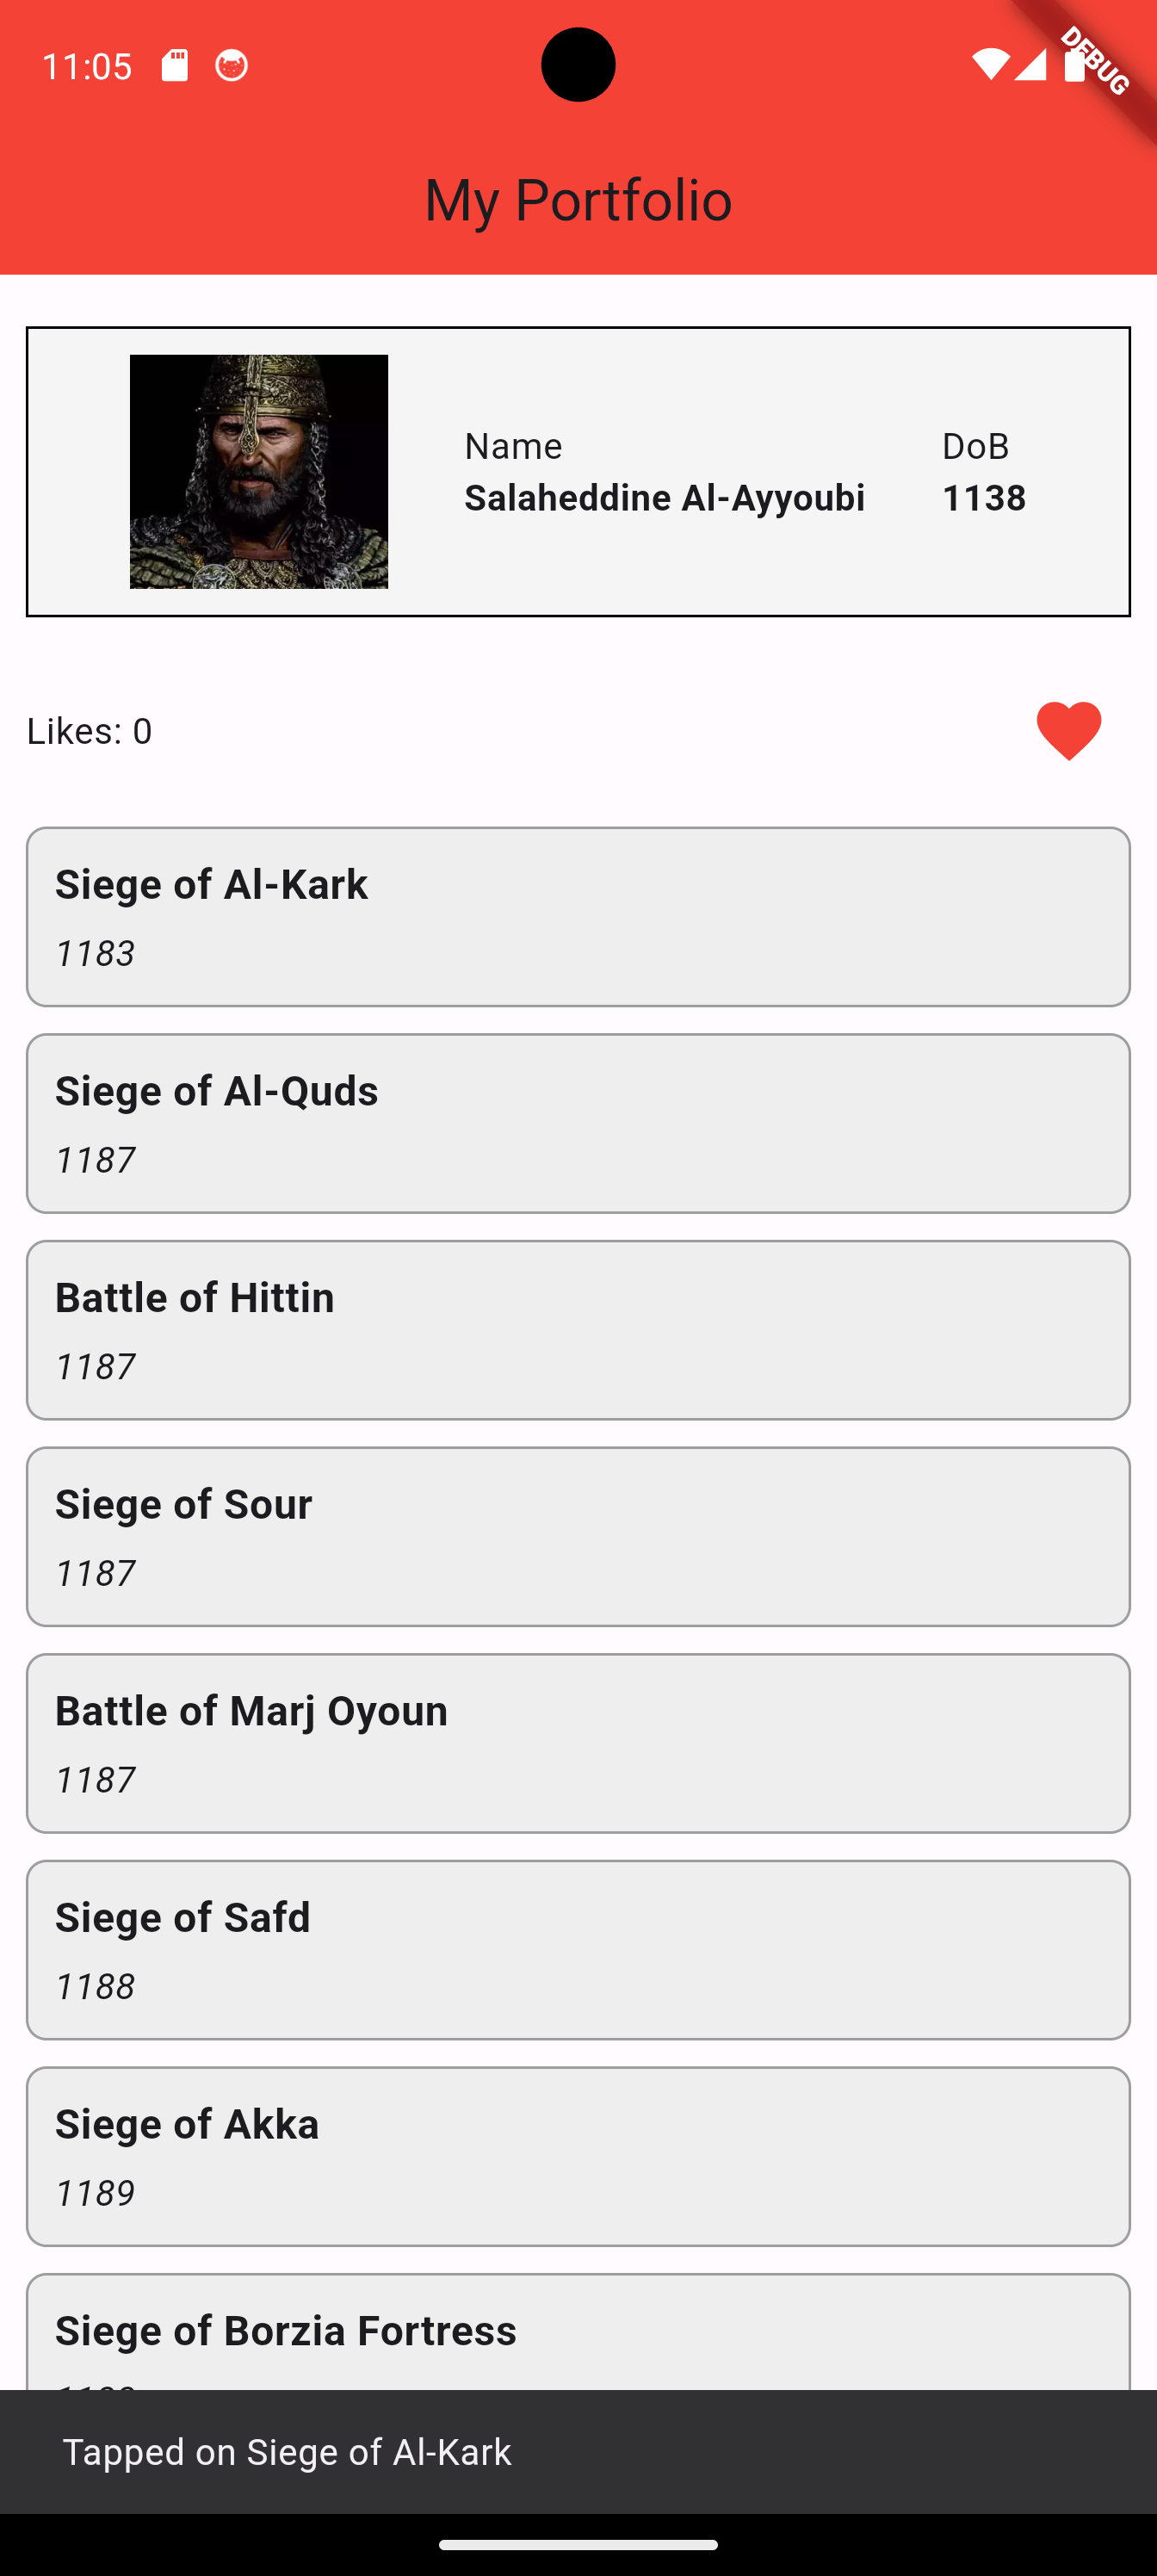1157x2576 pixels.
Task: Tap the My Portfolio title
Action: [x=578, y=199]
